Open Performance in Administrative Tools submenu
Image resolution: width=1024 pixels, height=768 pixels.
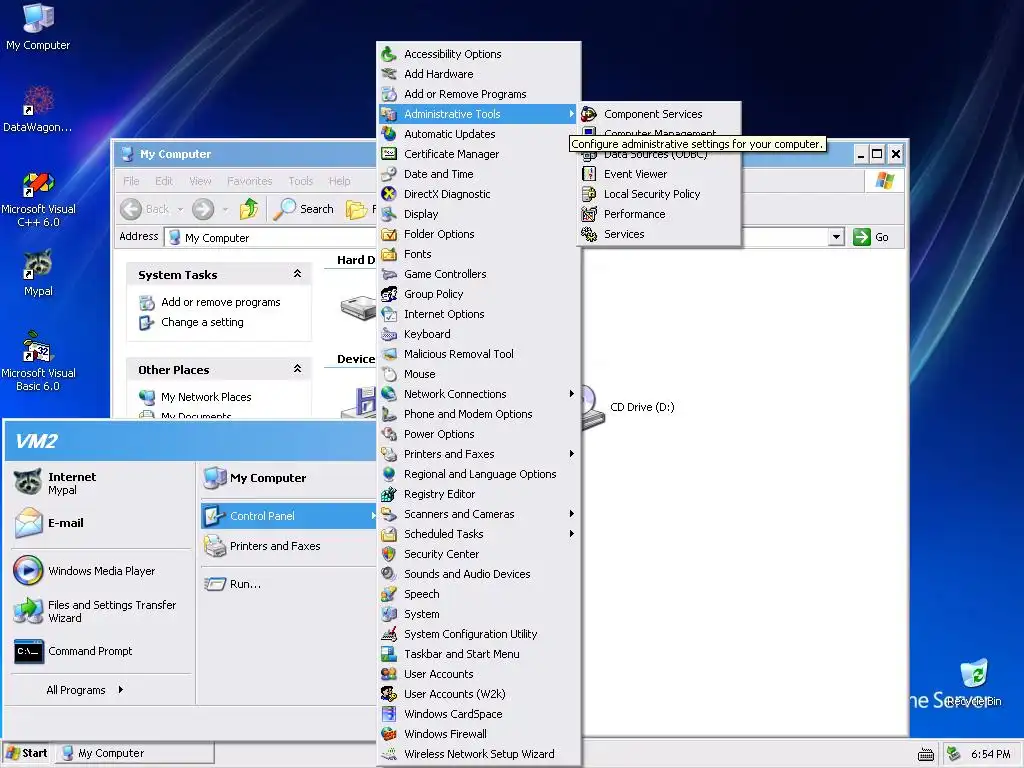pyautogui.click(x=659, y=214)
